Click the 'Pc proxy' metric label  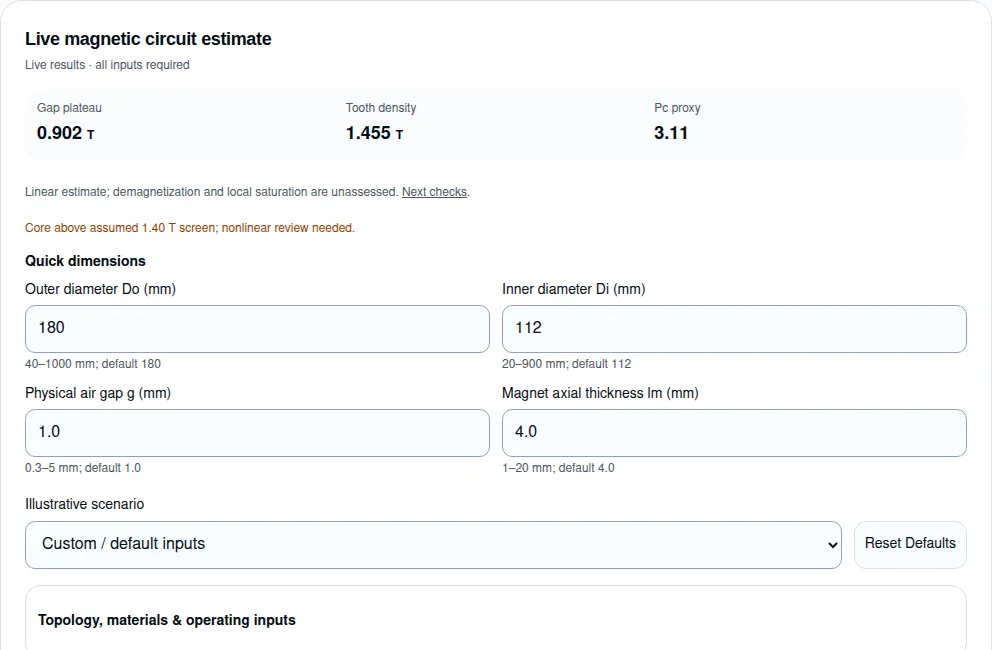pos(677,108)
